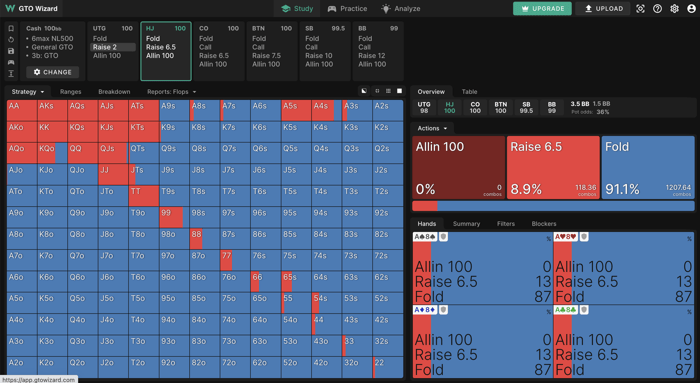Switch to the Study tab
The image size is (700, 383).
coord(297,8)
